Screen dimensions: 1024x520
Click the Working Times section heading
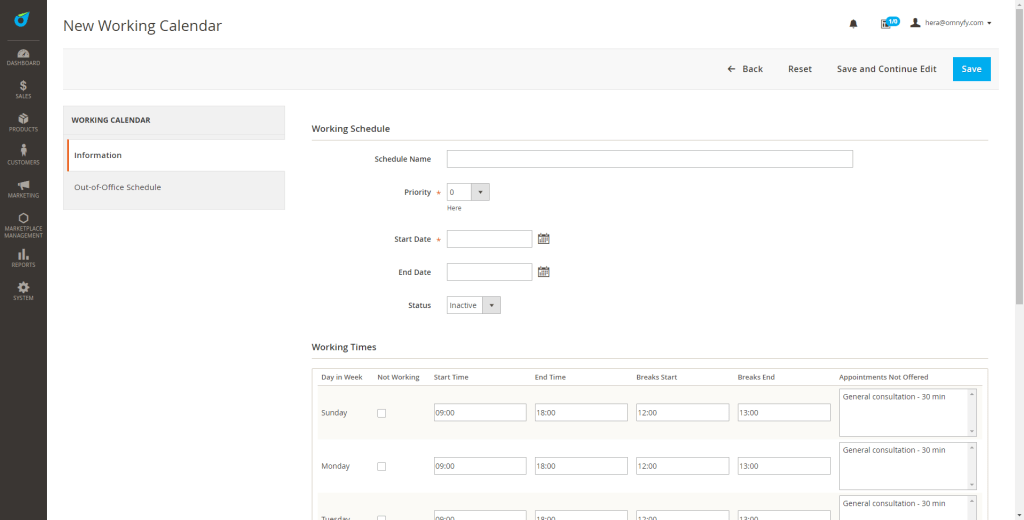tap(344, 347)
